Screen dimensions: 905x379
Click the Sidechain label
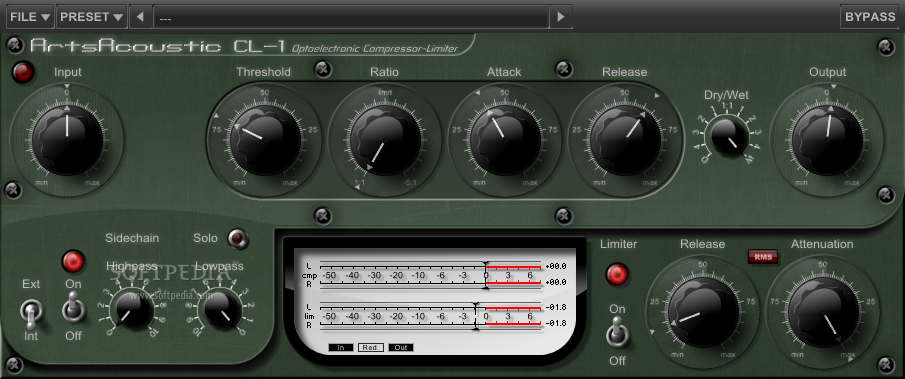click(132, 238)
